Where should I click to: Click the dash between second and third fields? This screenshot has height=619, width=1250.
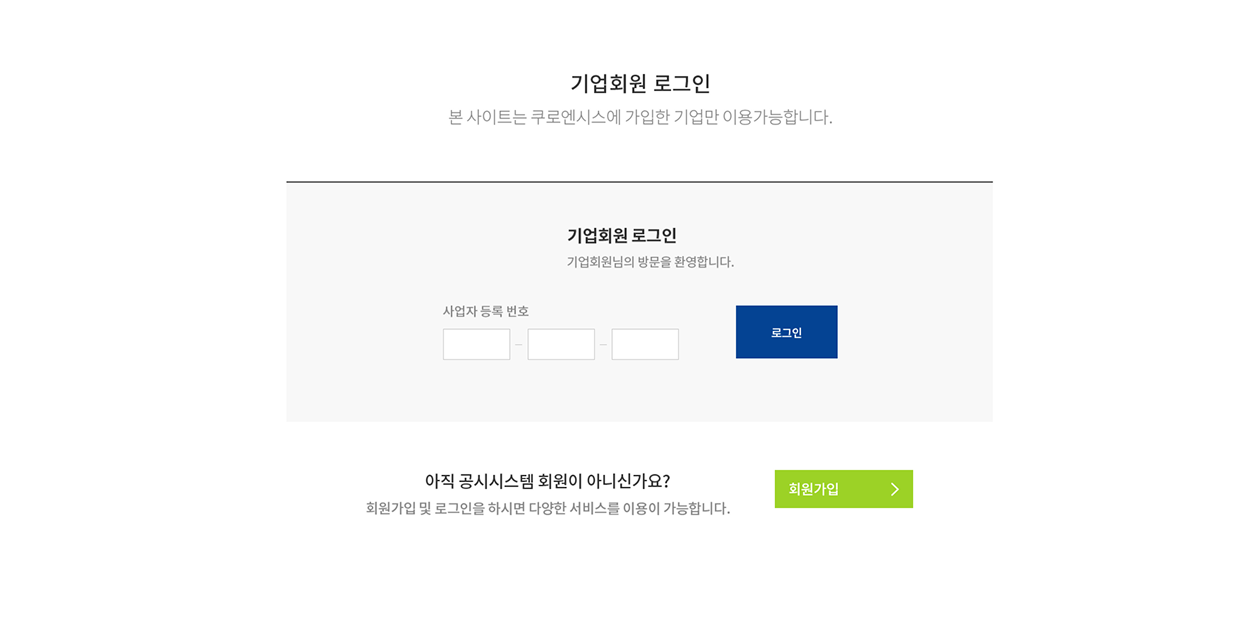coord(603,343)
